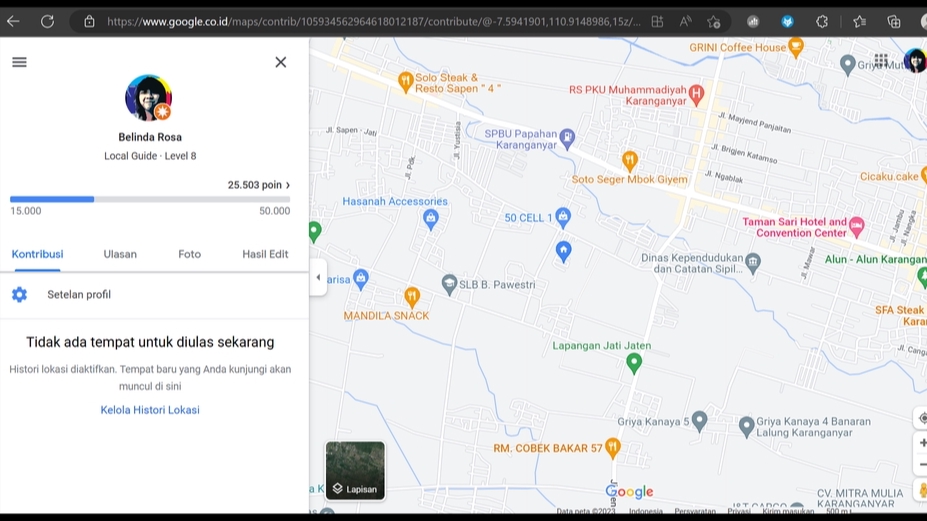Click Belinda Rosa profile avatar

[x=148, y=98]
